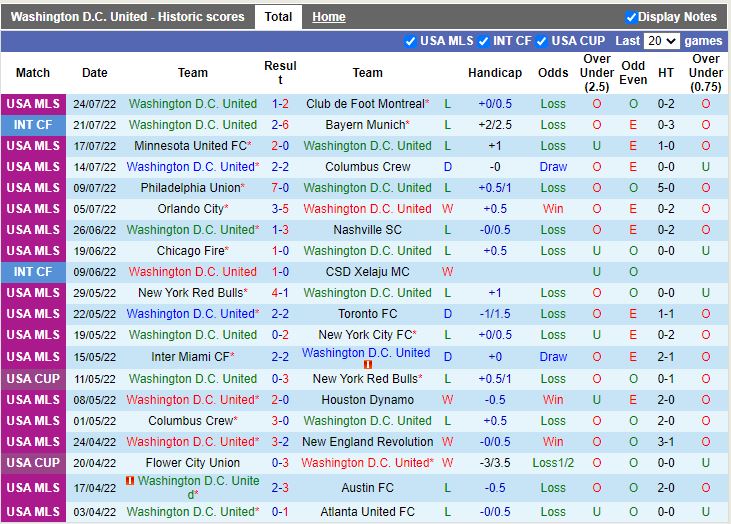731x524 pixels.
Task: Click the Handicap column header
Action: coord(494,73)
